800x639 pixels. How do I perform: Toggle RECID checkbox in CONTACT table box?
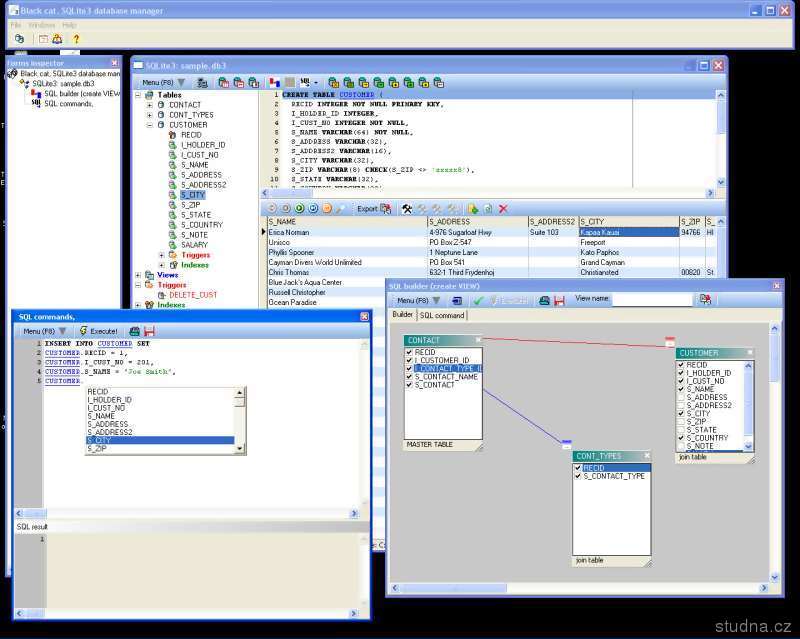409,352
